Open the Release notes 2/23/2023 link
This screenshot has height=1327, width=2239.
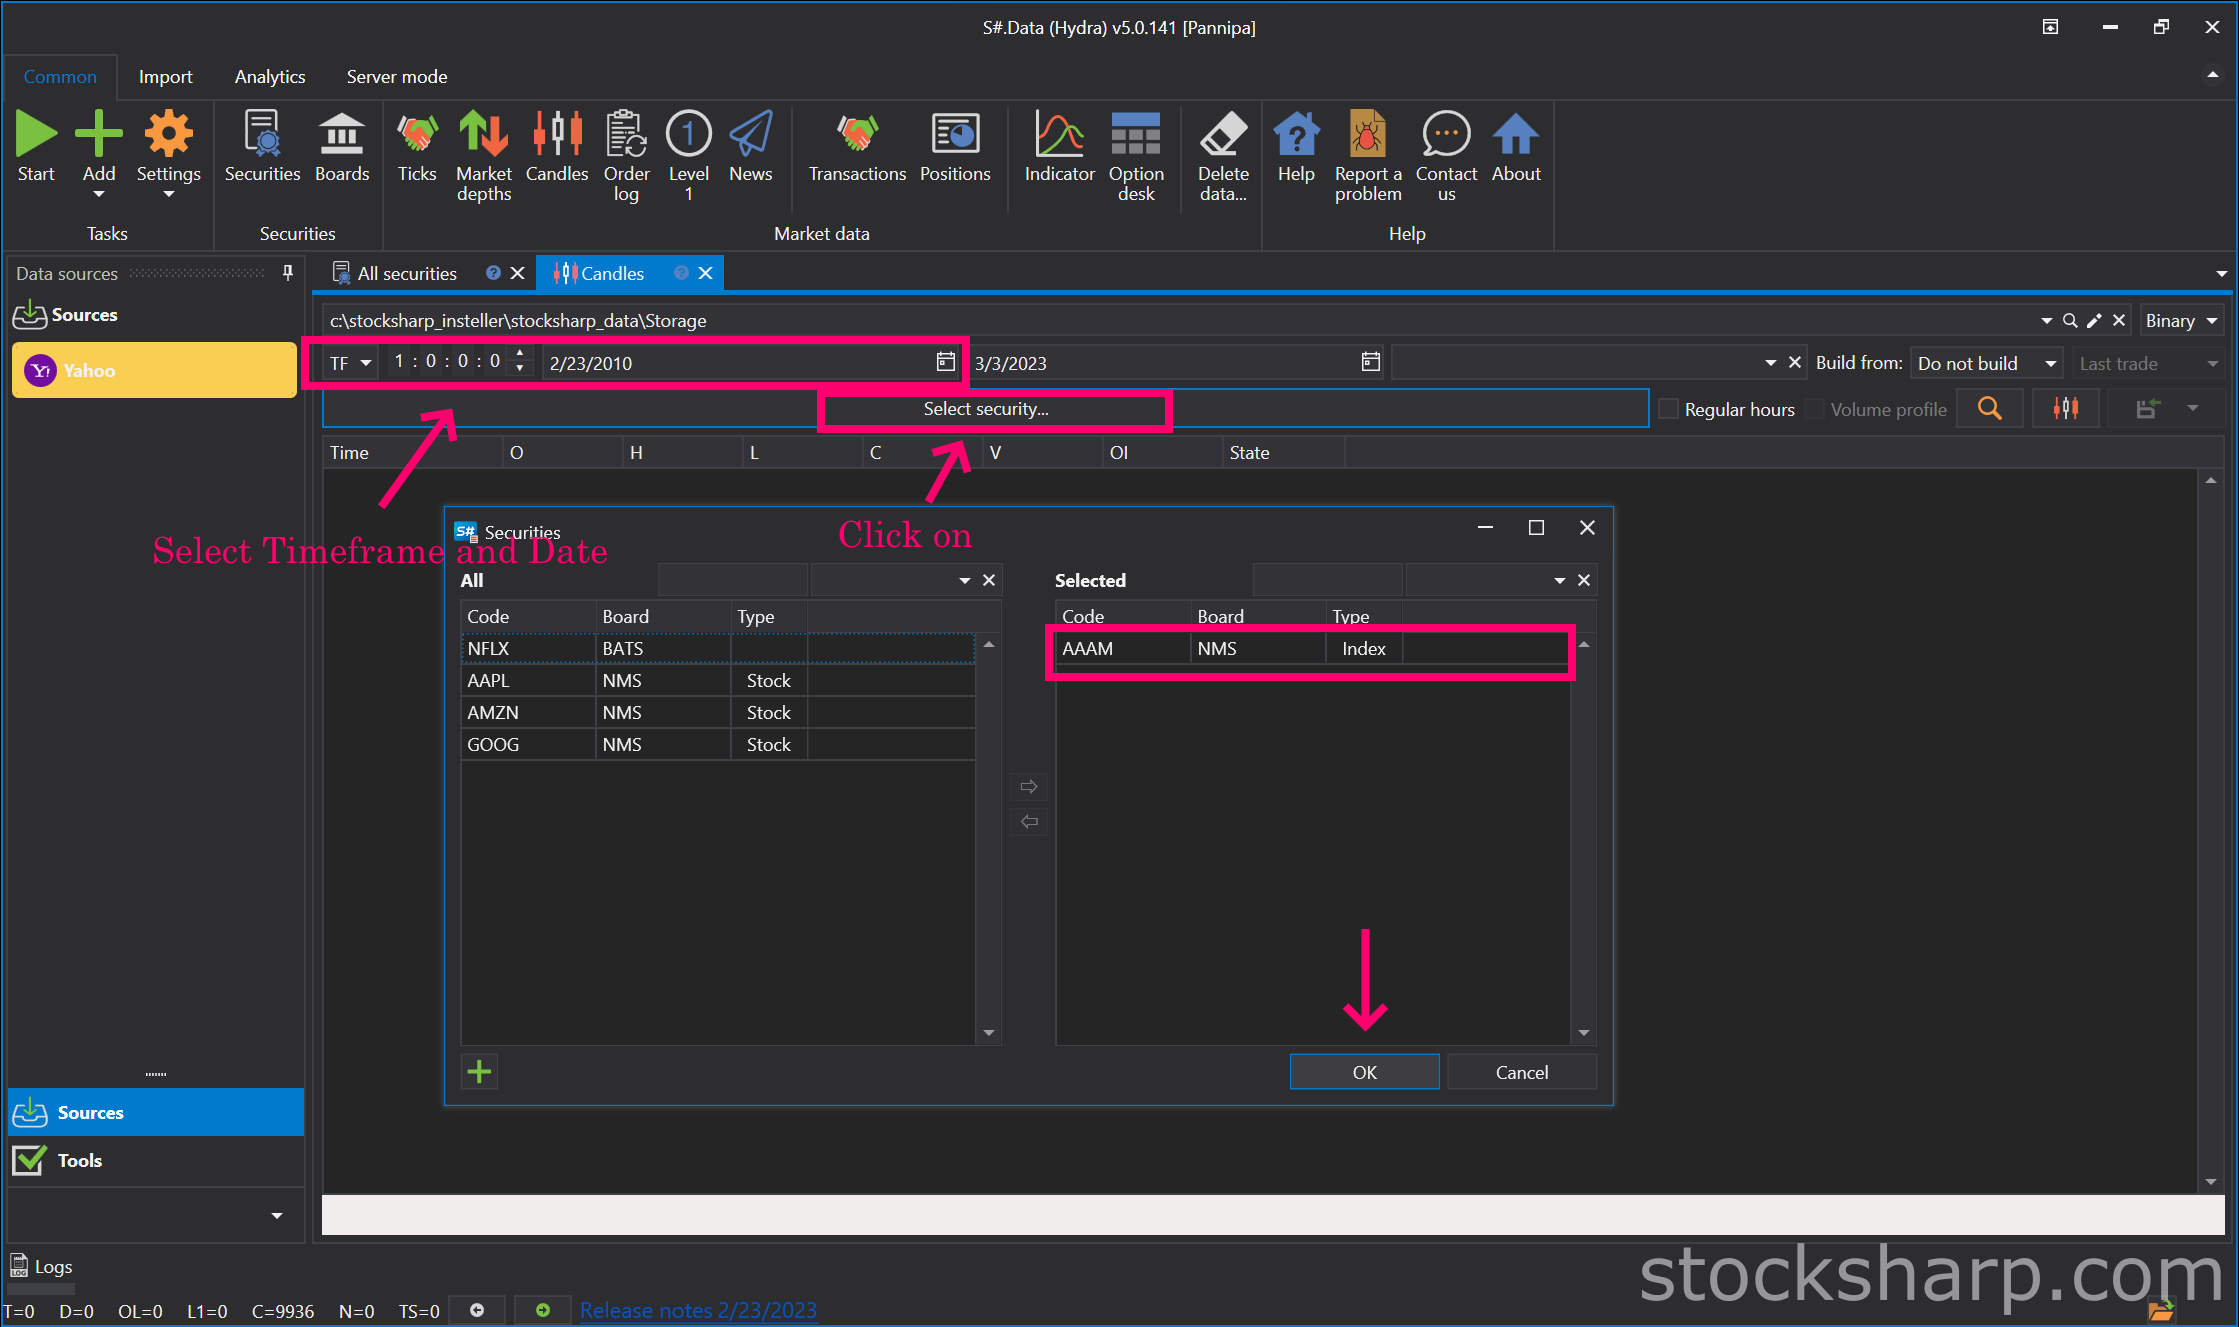click(698, 1310)
